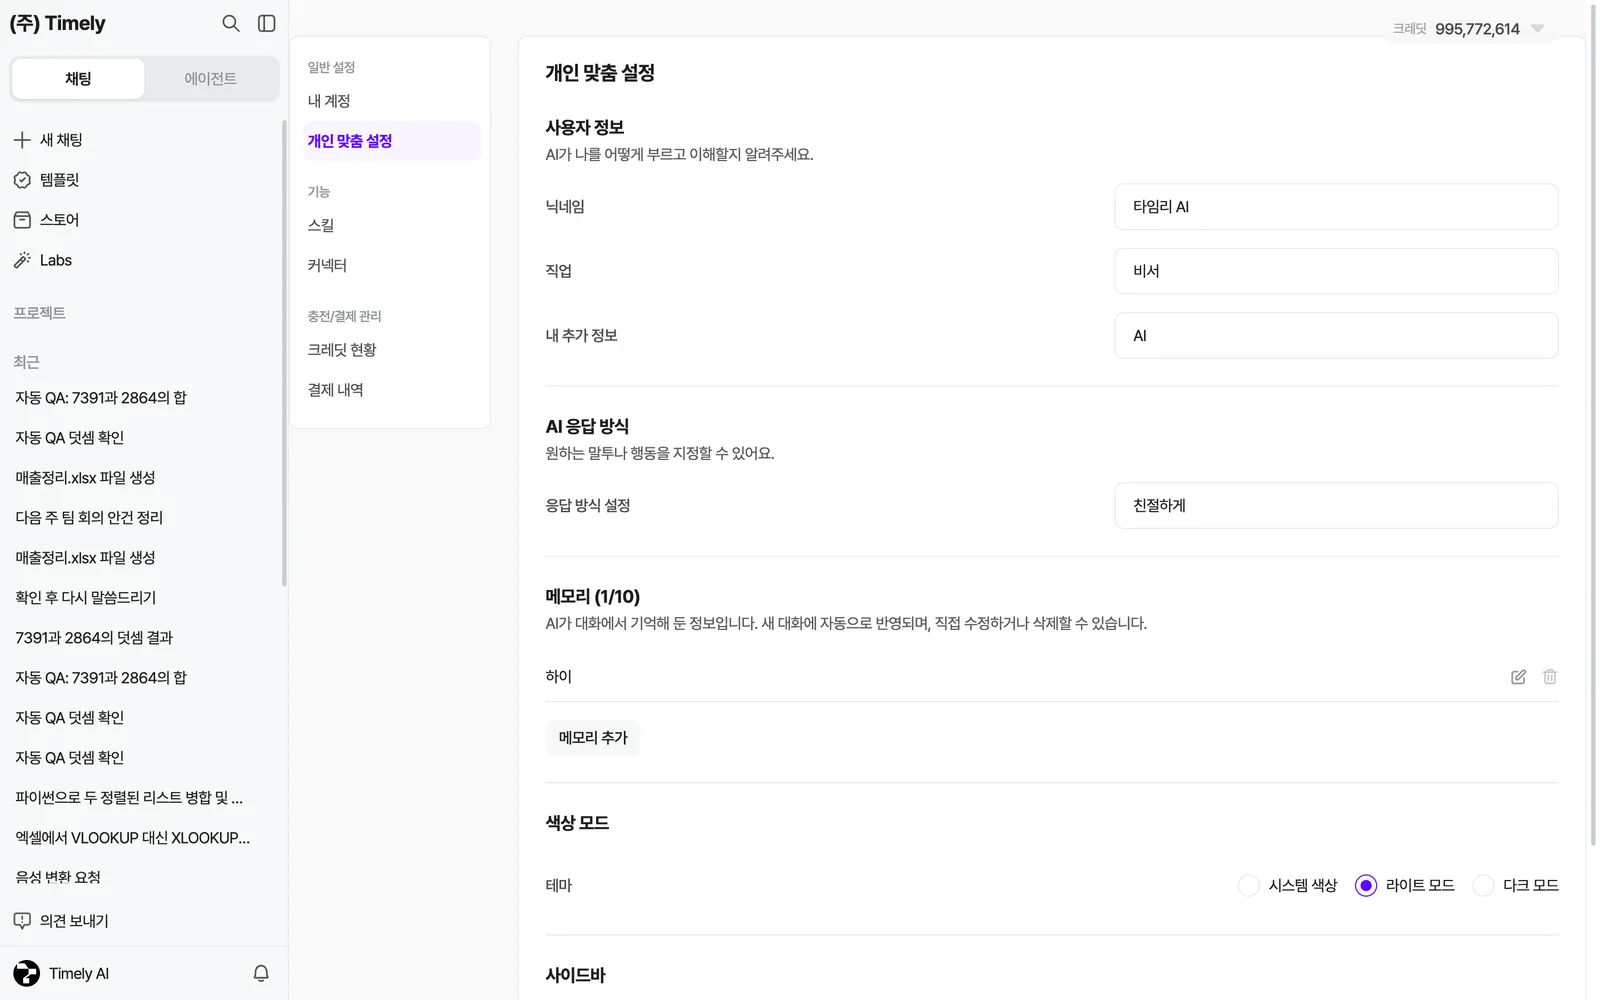Open notifications bell icon
1600x1000 pixels.
tap(261, 973)
